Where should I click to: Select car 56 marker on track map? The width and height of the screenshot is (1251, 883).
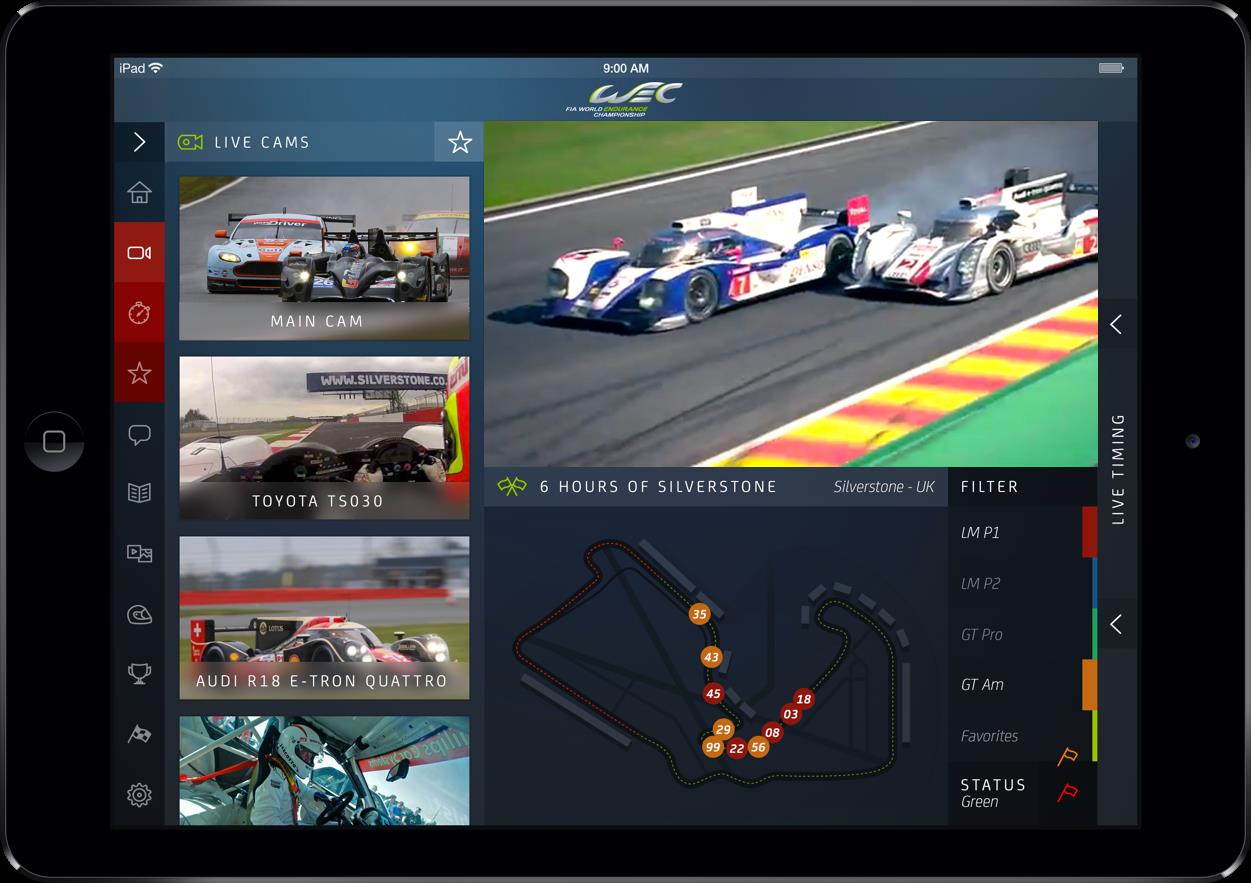[758, 747]
